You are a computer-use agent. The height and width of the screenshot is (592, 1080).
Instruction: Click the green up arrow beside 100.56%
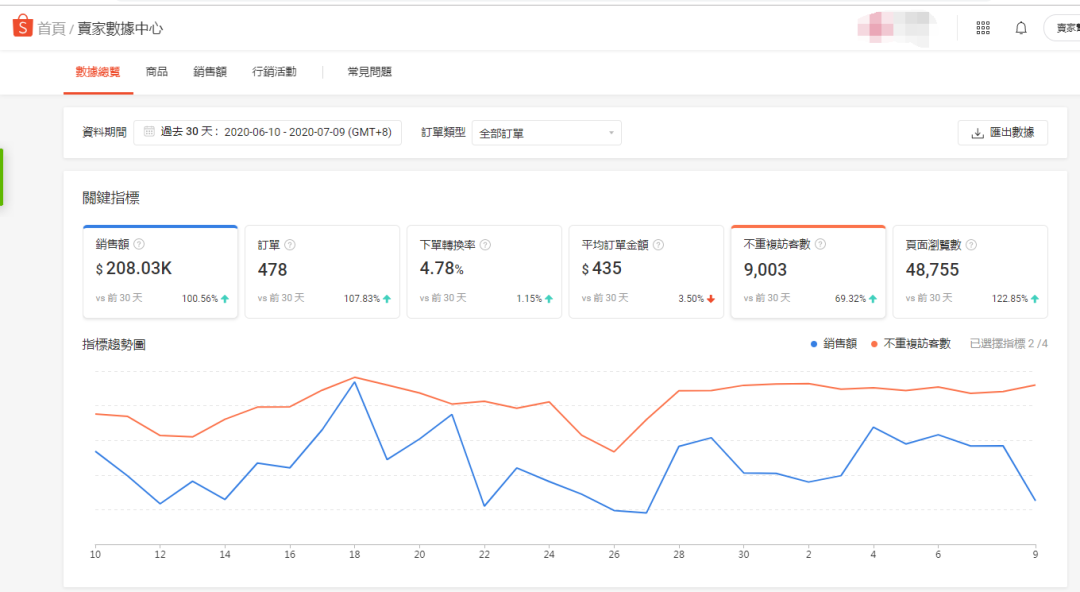225,298
